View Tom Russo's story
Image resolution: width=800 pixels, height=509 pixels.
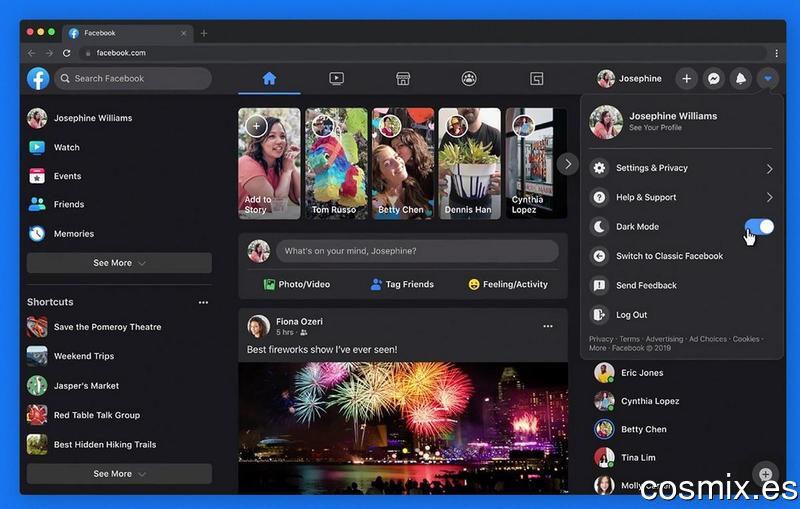click(x=336, y=164)
